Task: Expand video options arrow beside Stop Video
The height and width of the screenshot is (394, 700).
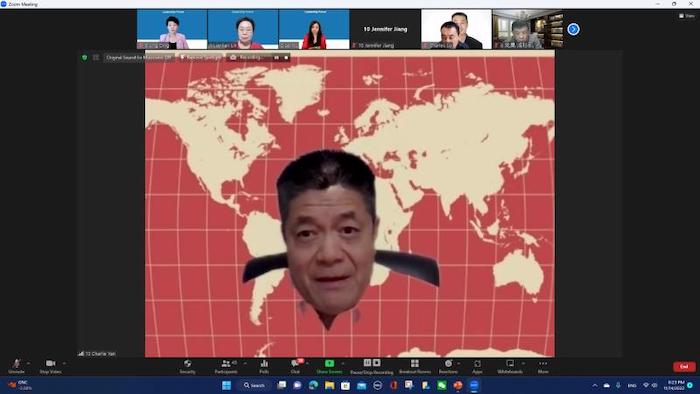Action: click(64, 364)
